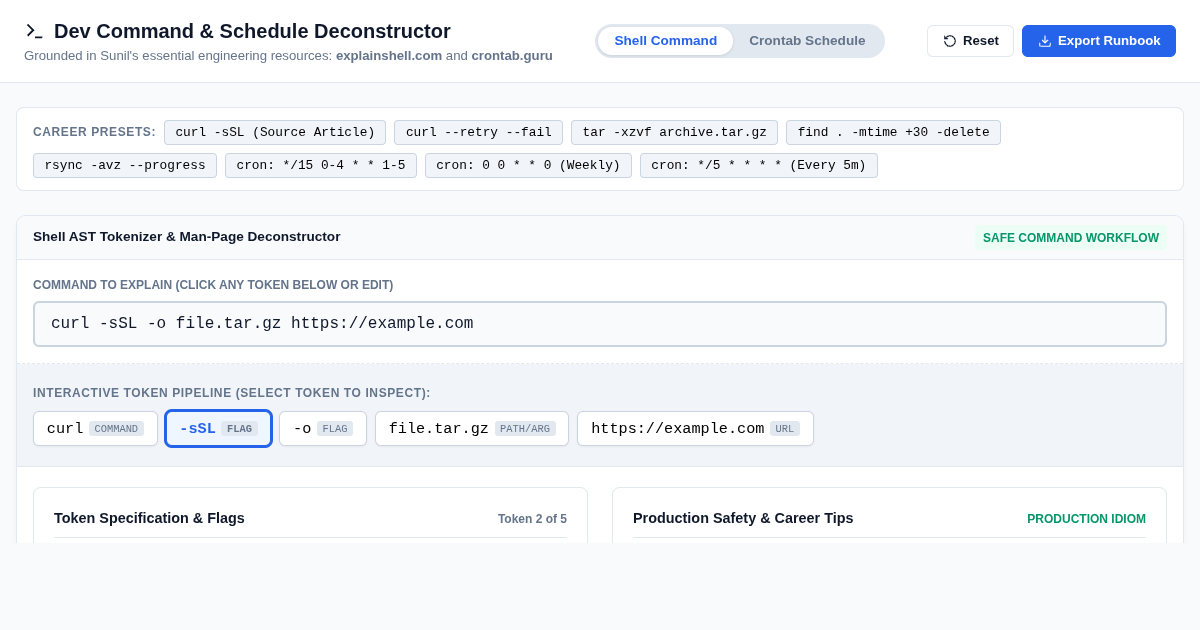Select the -sSL FLAG token

[218, 429]
